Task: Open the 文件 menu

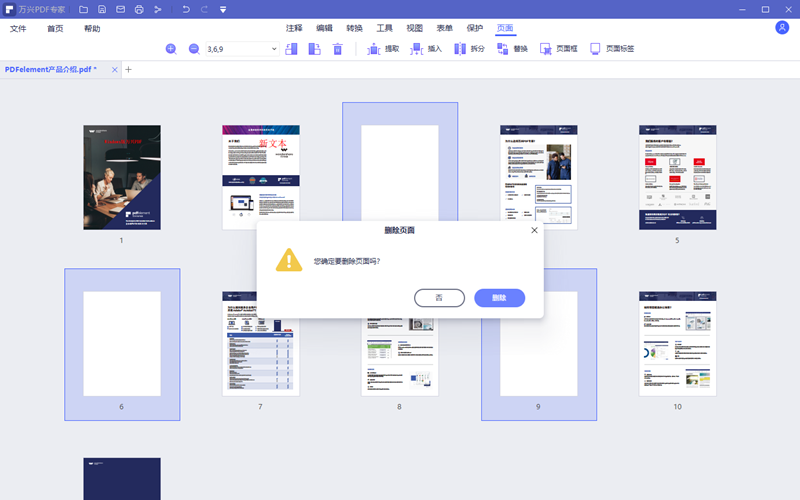Action: (18, 29)
